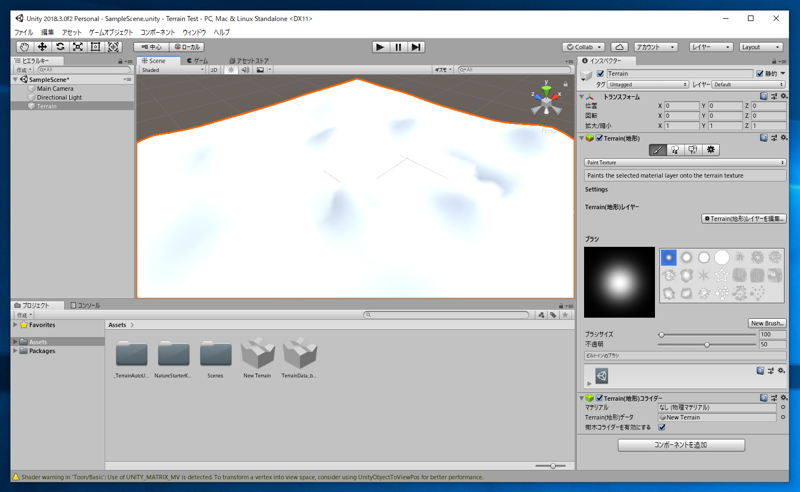800x492 pixels.
Task: Select the combined Transform tool
Action: pyautogui.click(x=113, y=47)
